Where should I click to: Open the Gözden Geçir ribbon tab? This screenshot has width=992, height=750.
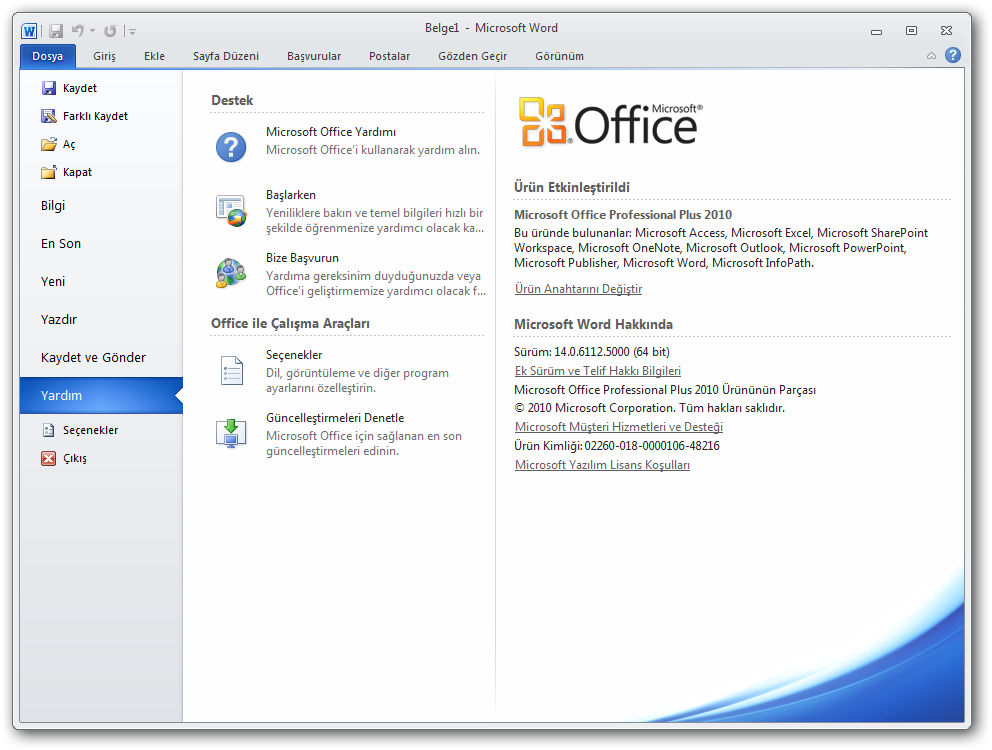pyautogui.click(x=473, y=56)
